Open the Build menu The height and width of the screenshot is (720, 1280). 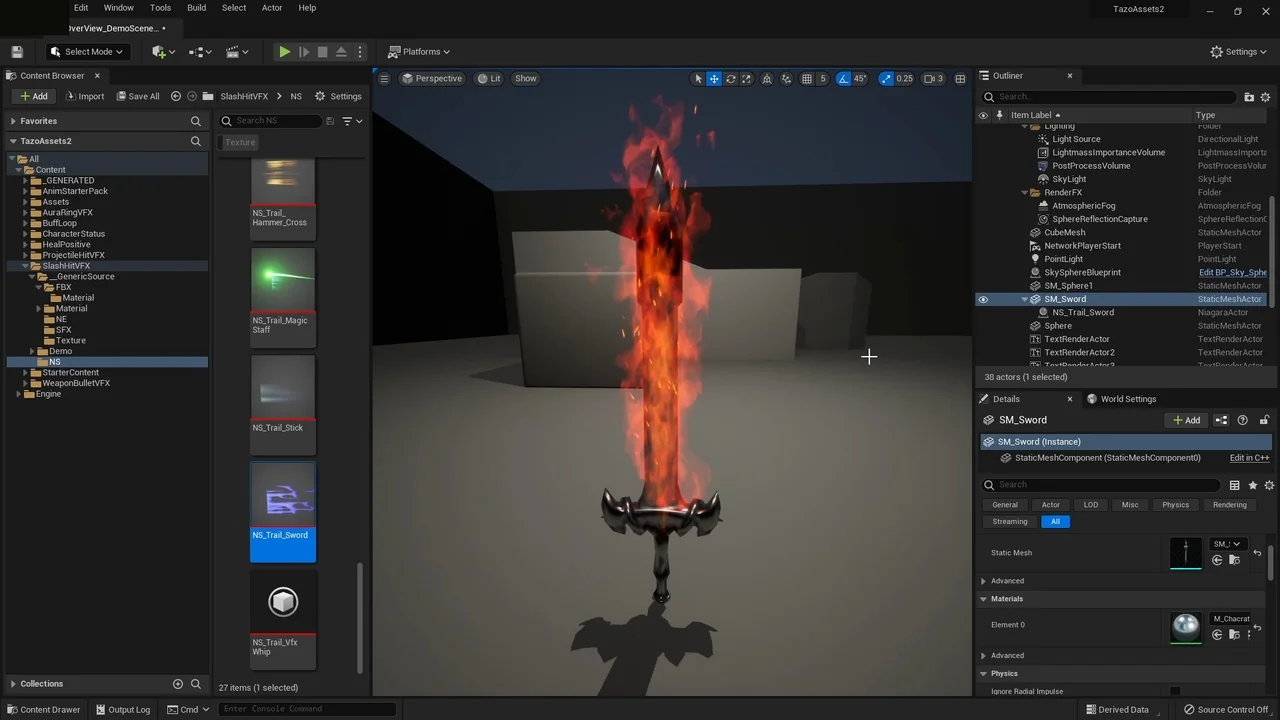196,8
